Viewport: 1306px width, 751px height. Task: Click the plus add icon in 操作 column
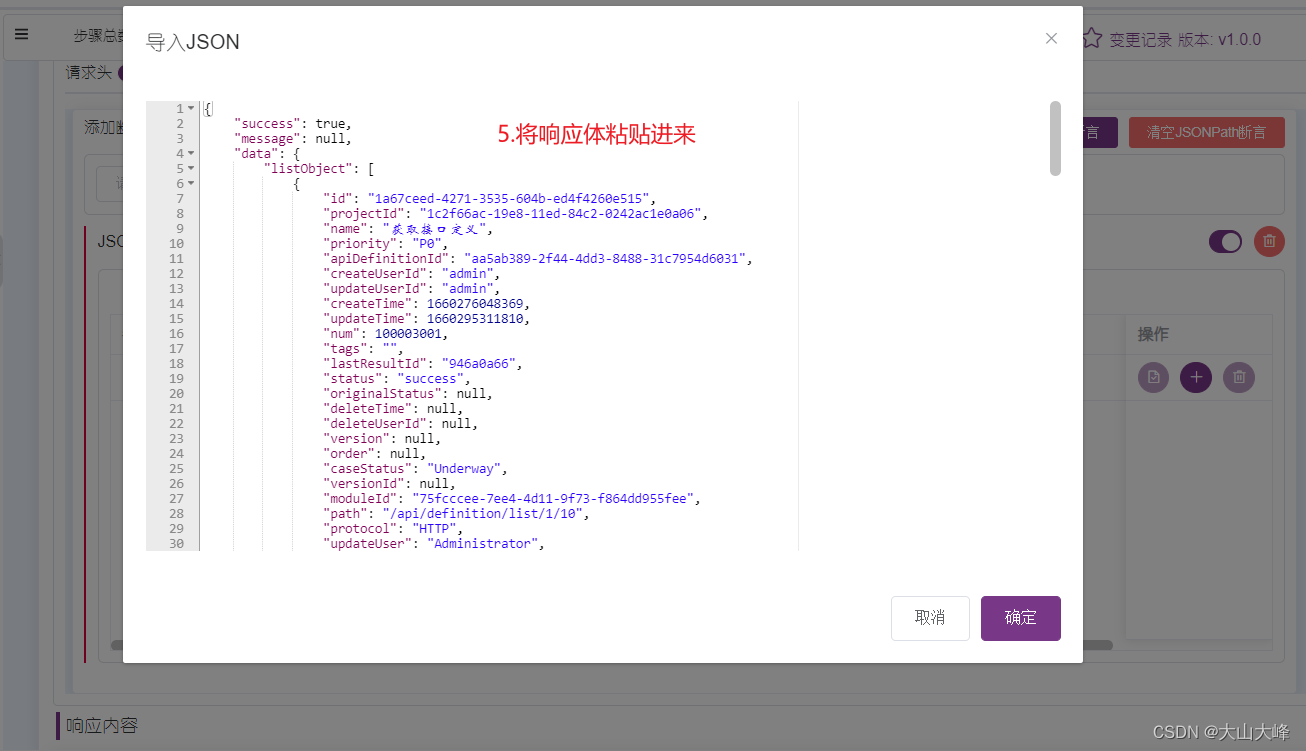(x=1196, y=377)
